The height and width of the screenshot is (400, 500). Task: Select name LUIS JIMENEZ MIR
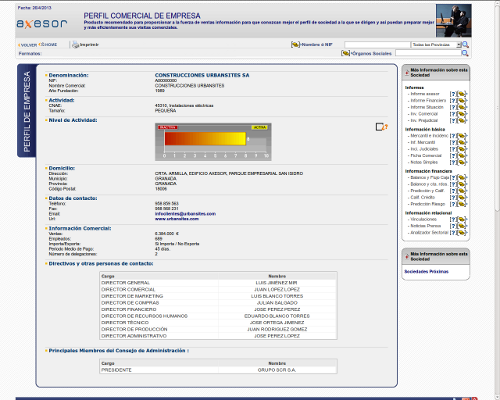[x=277, y=283]
